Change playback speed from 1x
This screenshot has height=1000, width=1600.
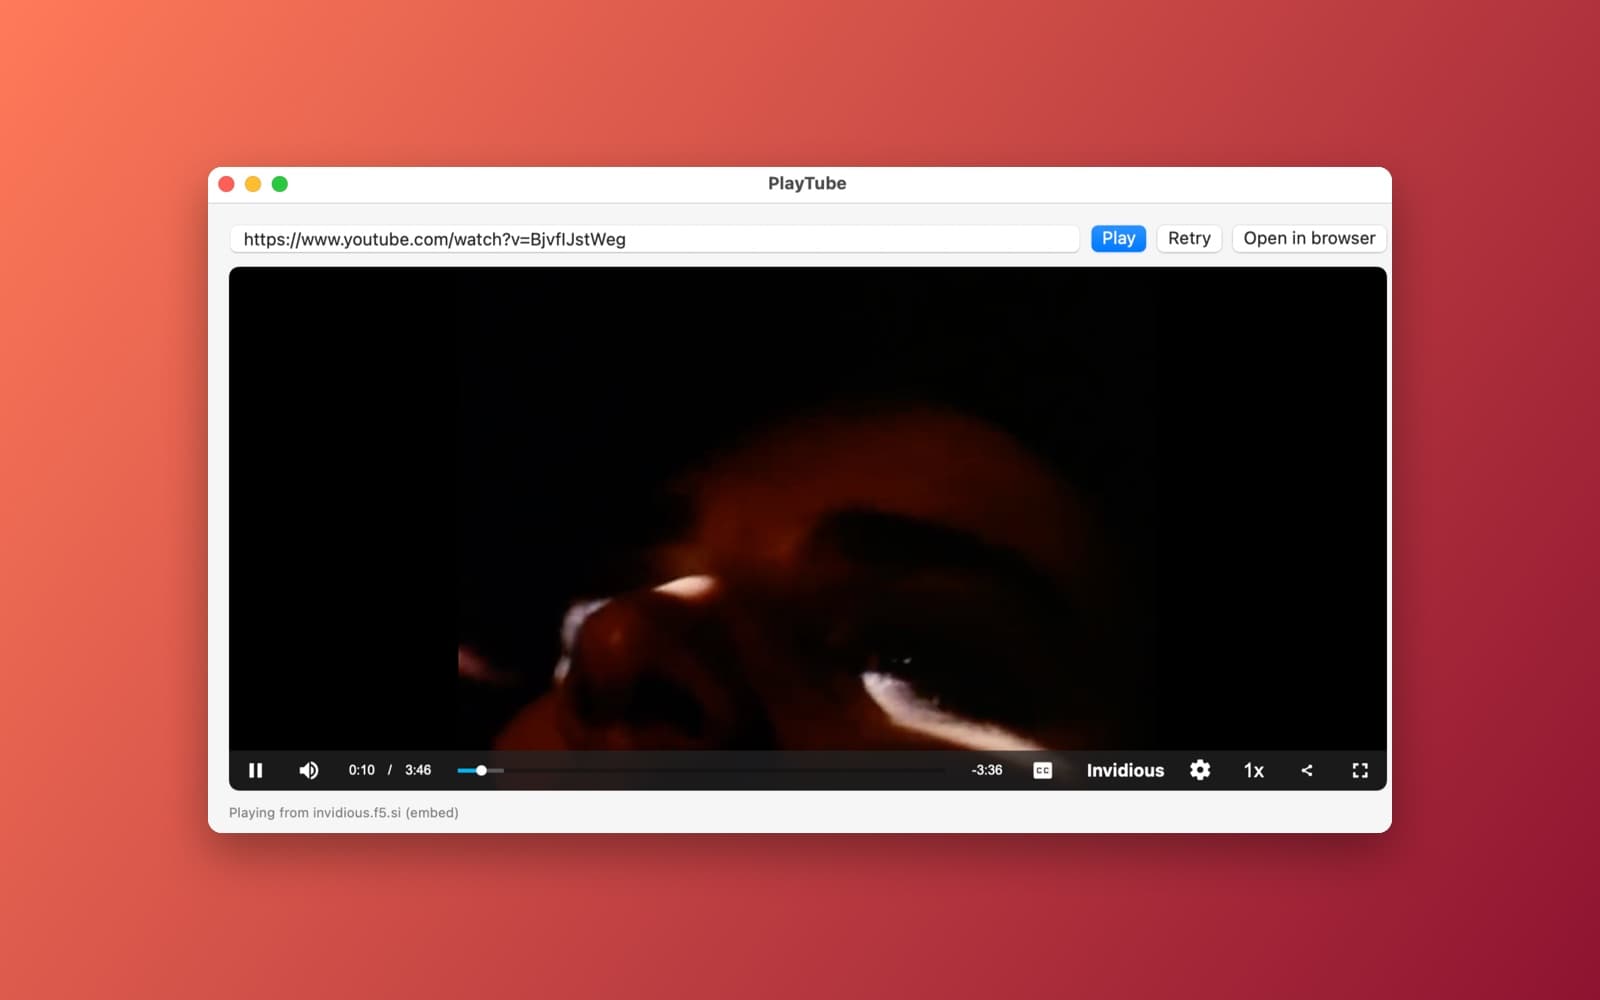tap(1254, 770)
